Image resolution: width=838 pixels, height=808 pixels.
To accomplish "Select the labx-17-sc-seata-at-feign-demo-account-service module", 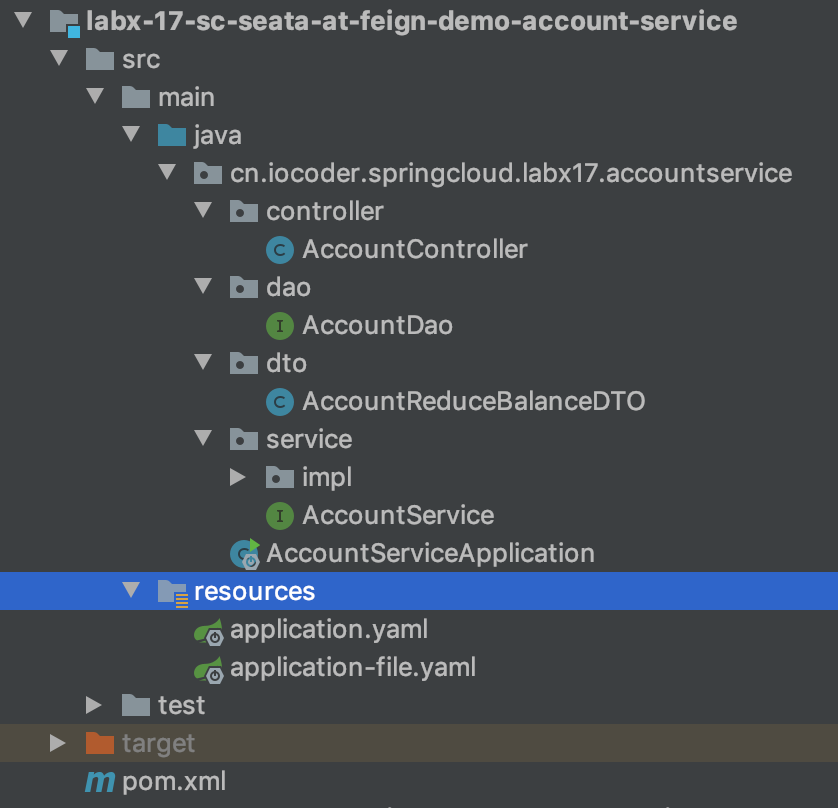I will [412, 20].
